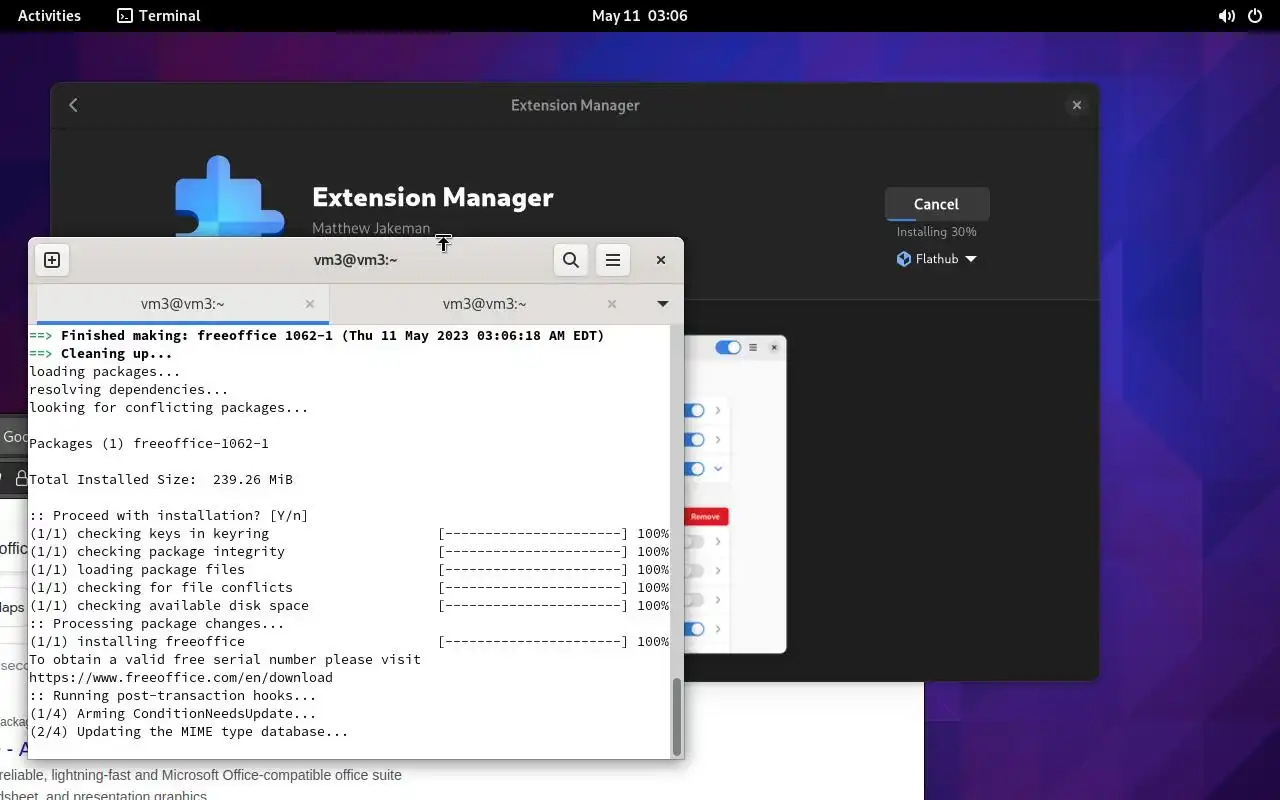Image resolution: width=1280 pixels, height=800 pixels.
Task: Click the 'Proceed with installation? [Y/n]' line
Action: point(169,515)
